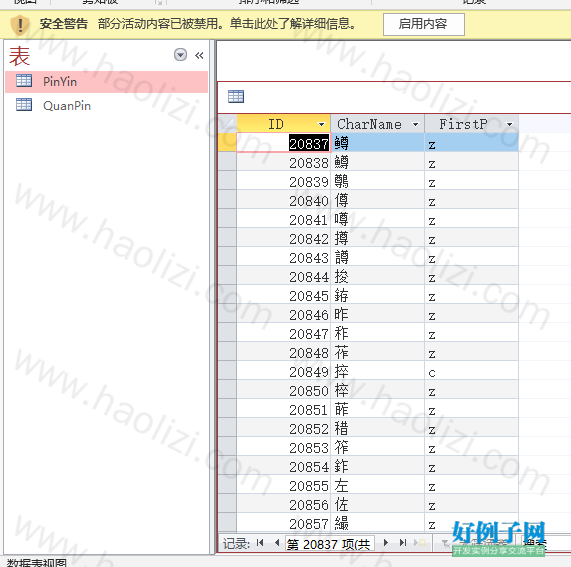Screen dimensions: 571x567
Task: Go to first record button
Action: pos(260,543)
